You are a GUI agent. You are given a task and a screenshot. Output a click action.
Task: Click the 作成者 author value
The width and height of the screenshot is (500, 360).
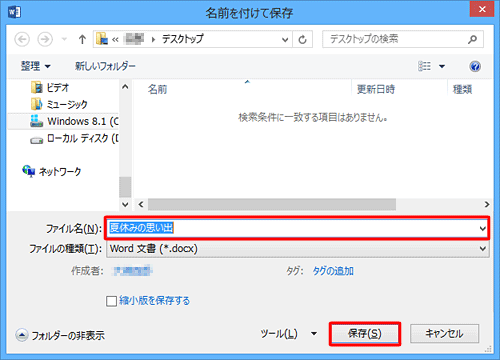coord(133,271)
